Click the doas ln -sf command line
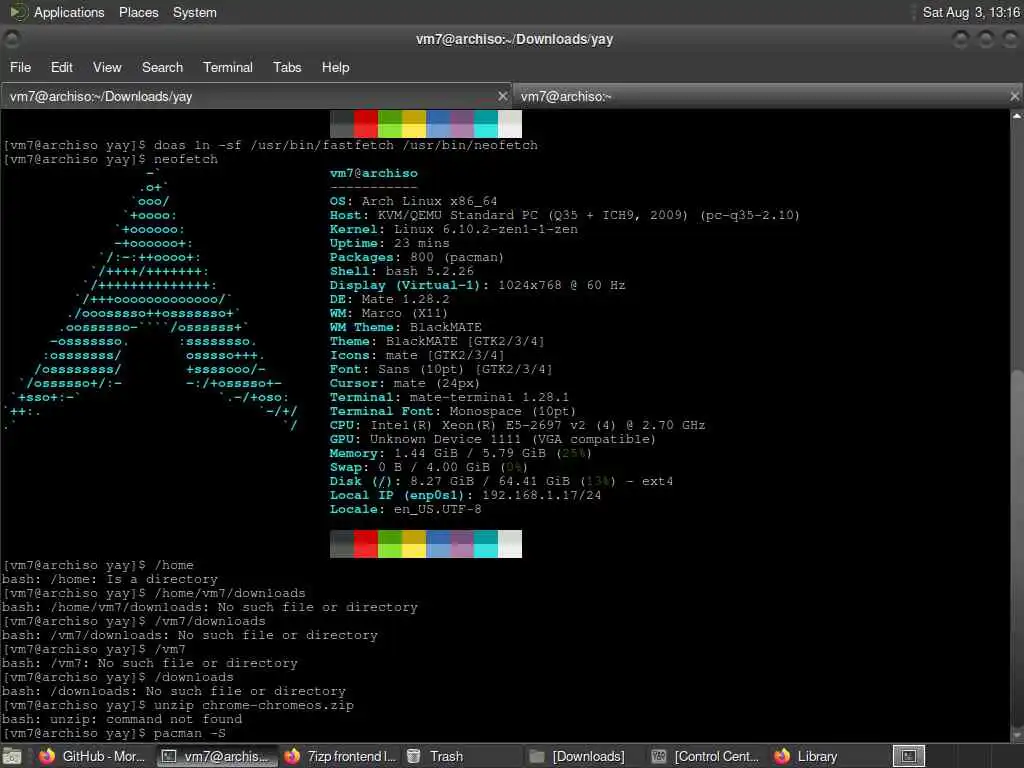This screenshot has height=768, width=1024. coord(270,145)
